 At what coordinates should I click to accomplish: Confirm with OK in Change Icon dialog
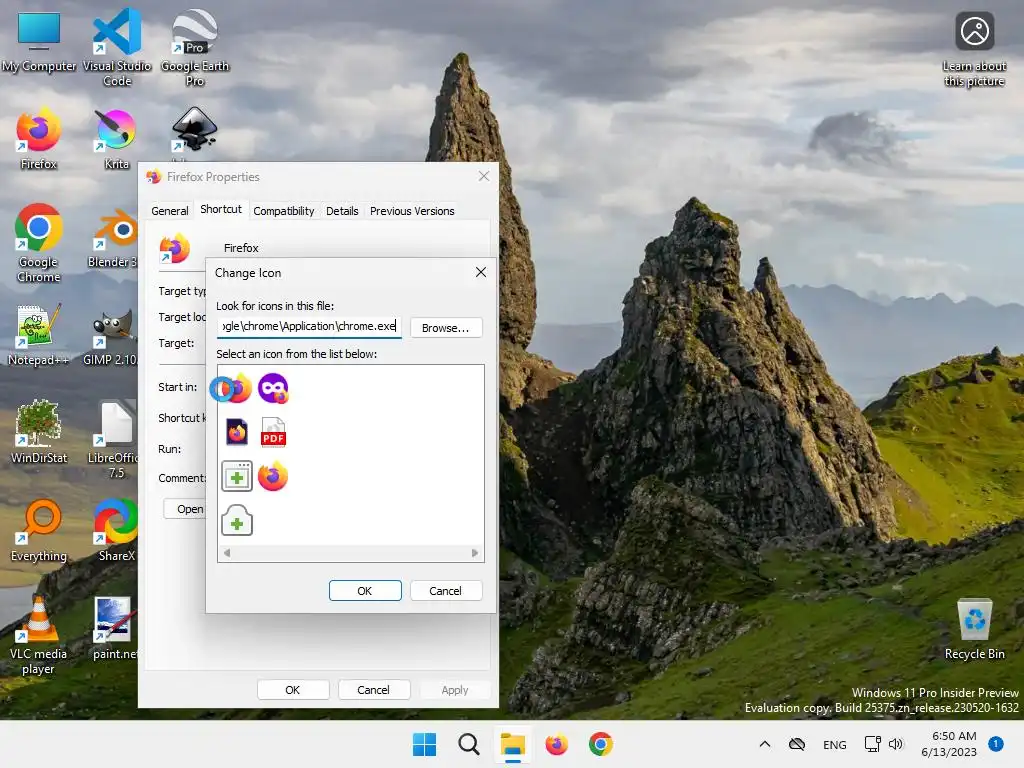365,590
